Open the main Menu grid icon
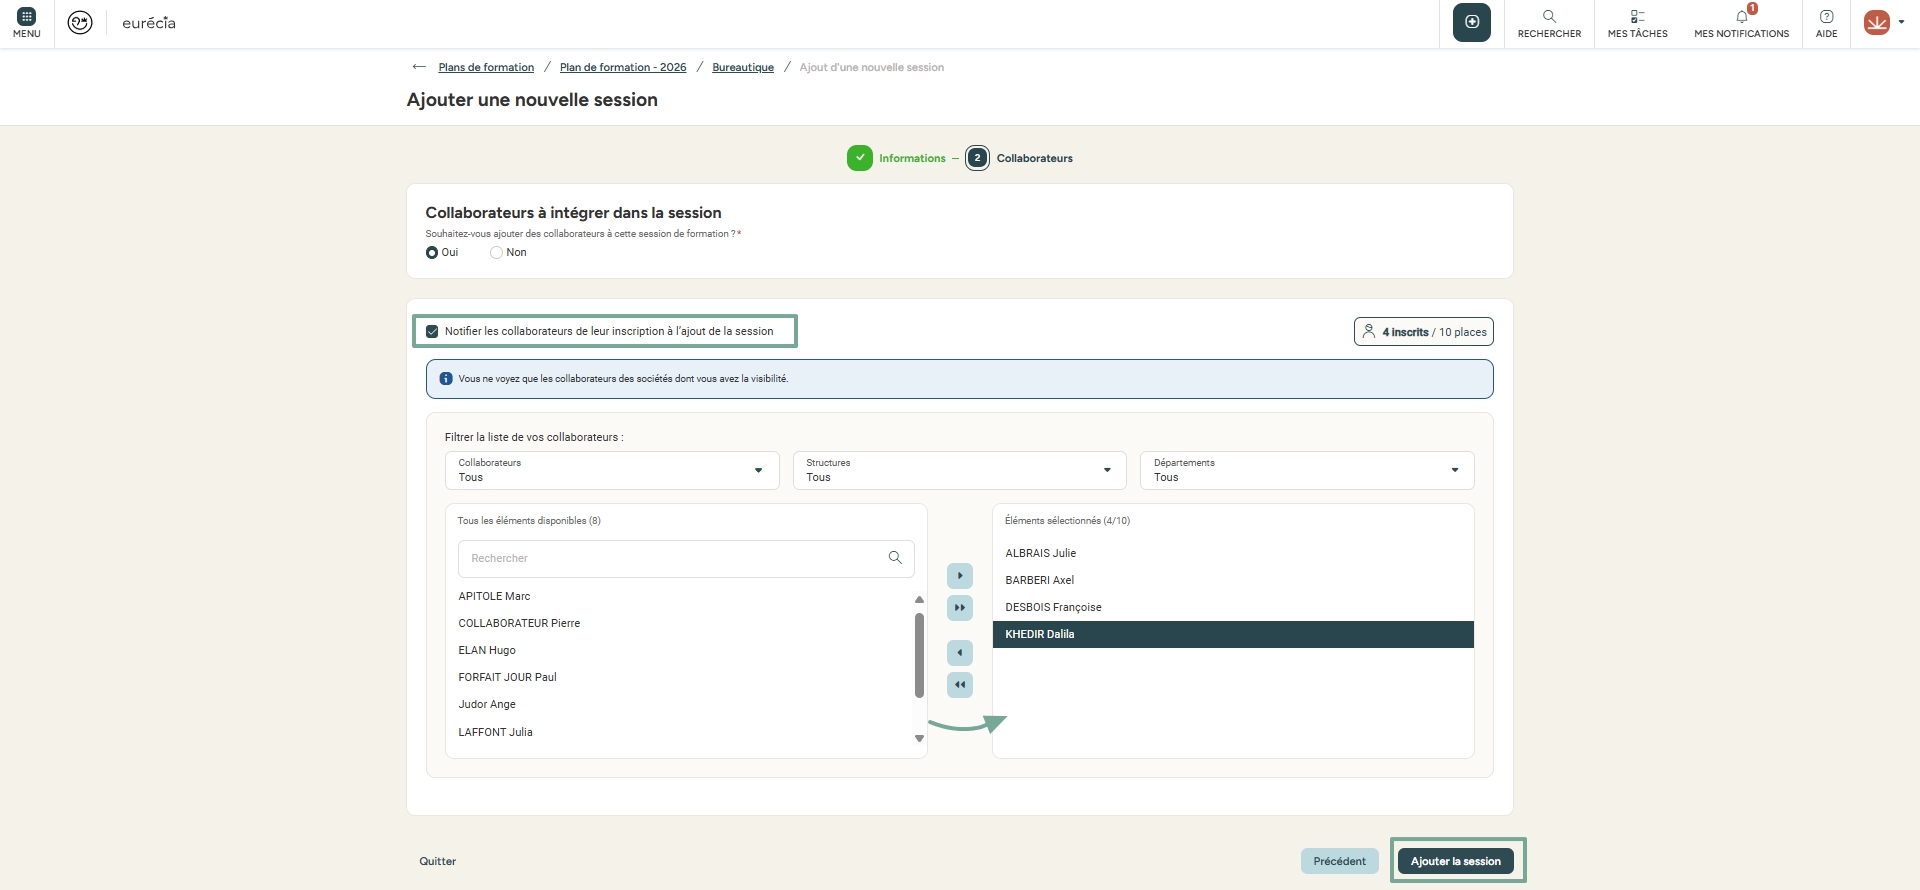The height and width of the screenshot is (890, 1920). click(x=27, y=18)
